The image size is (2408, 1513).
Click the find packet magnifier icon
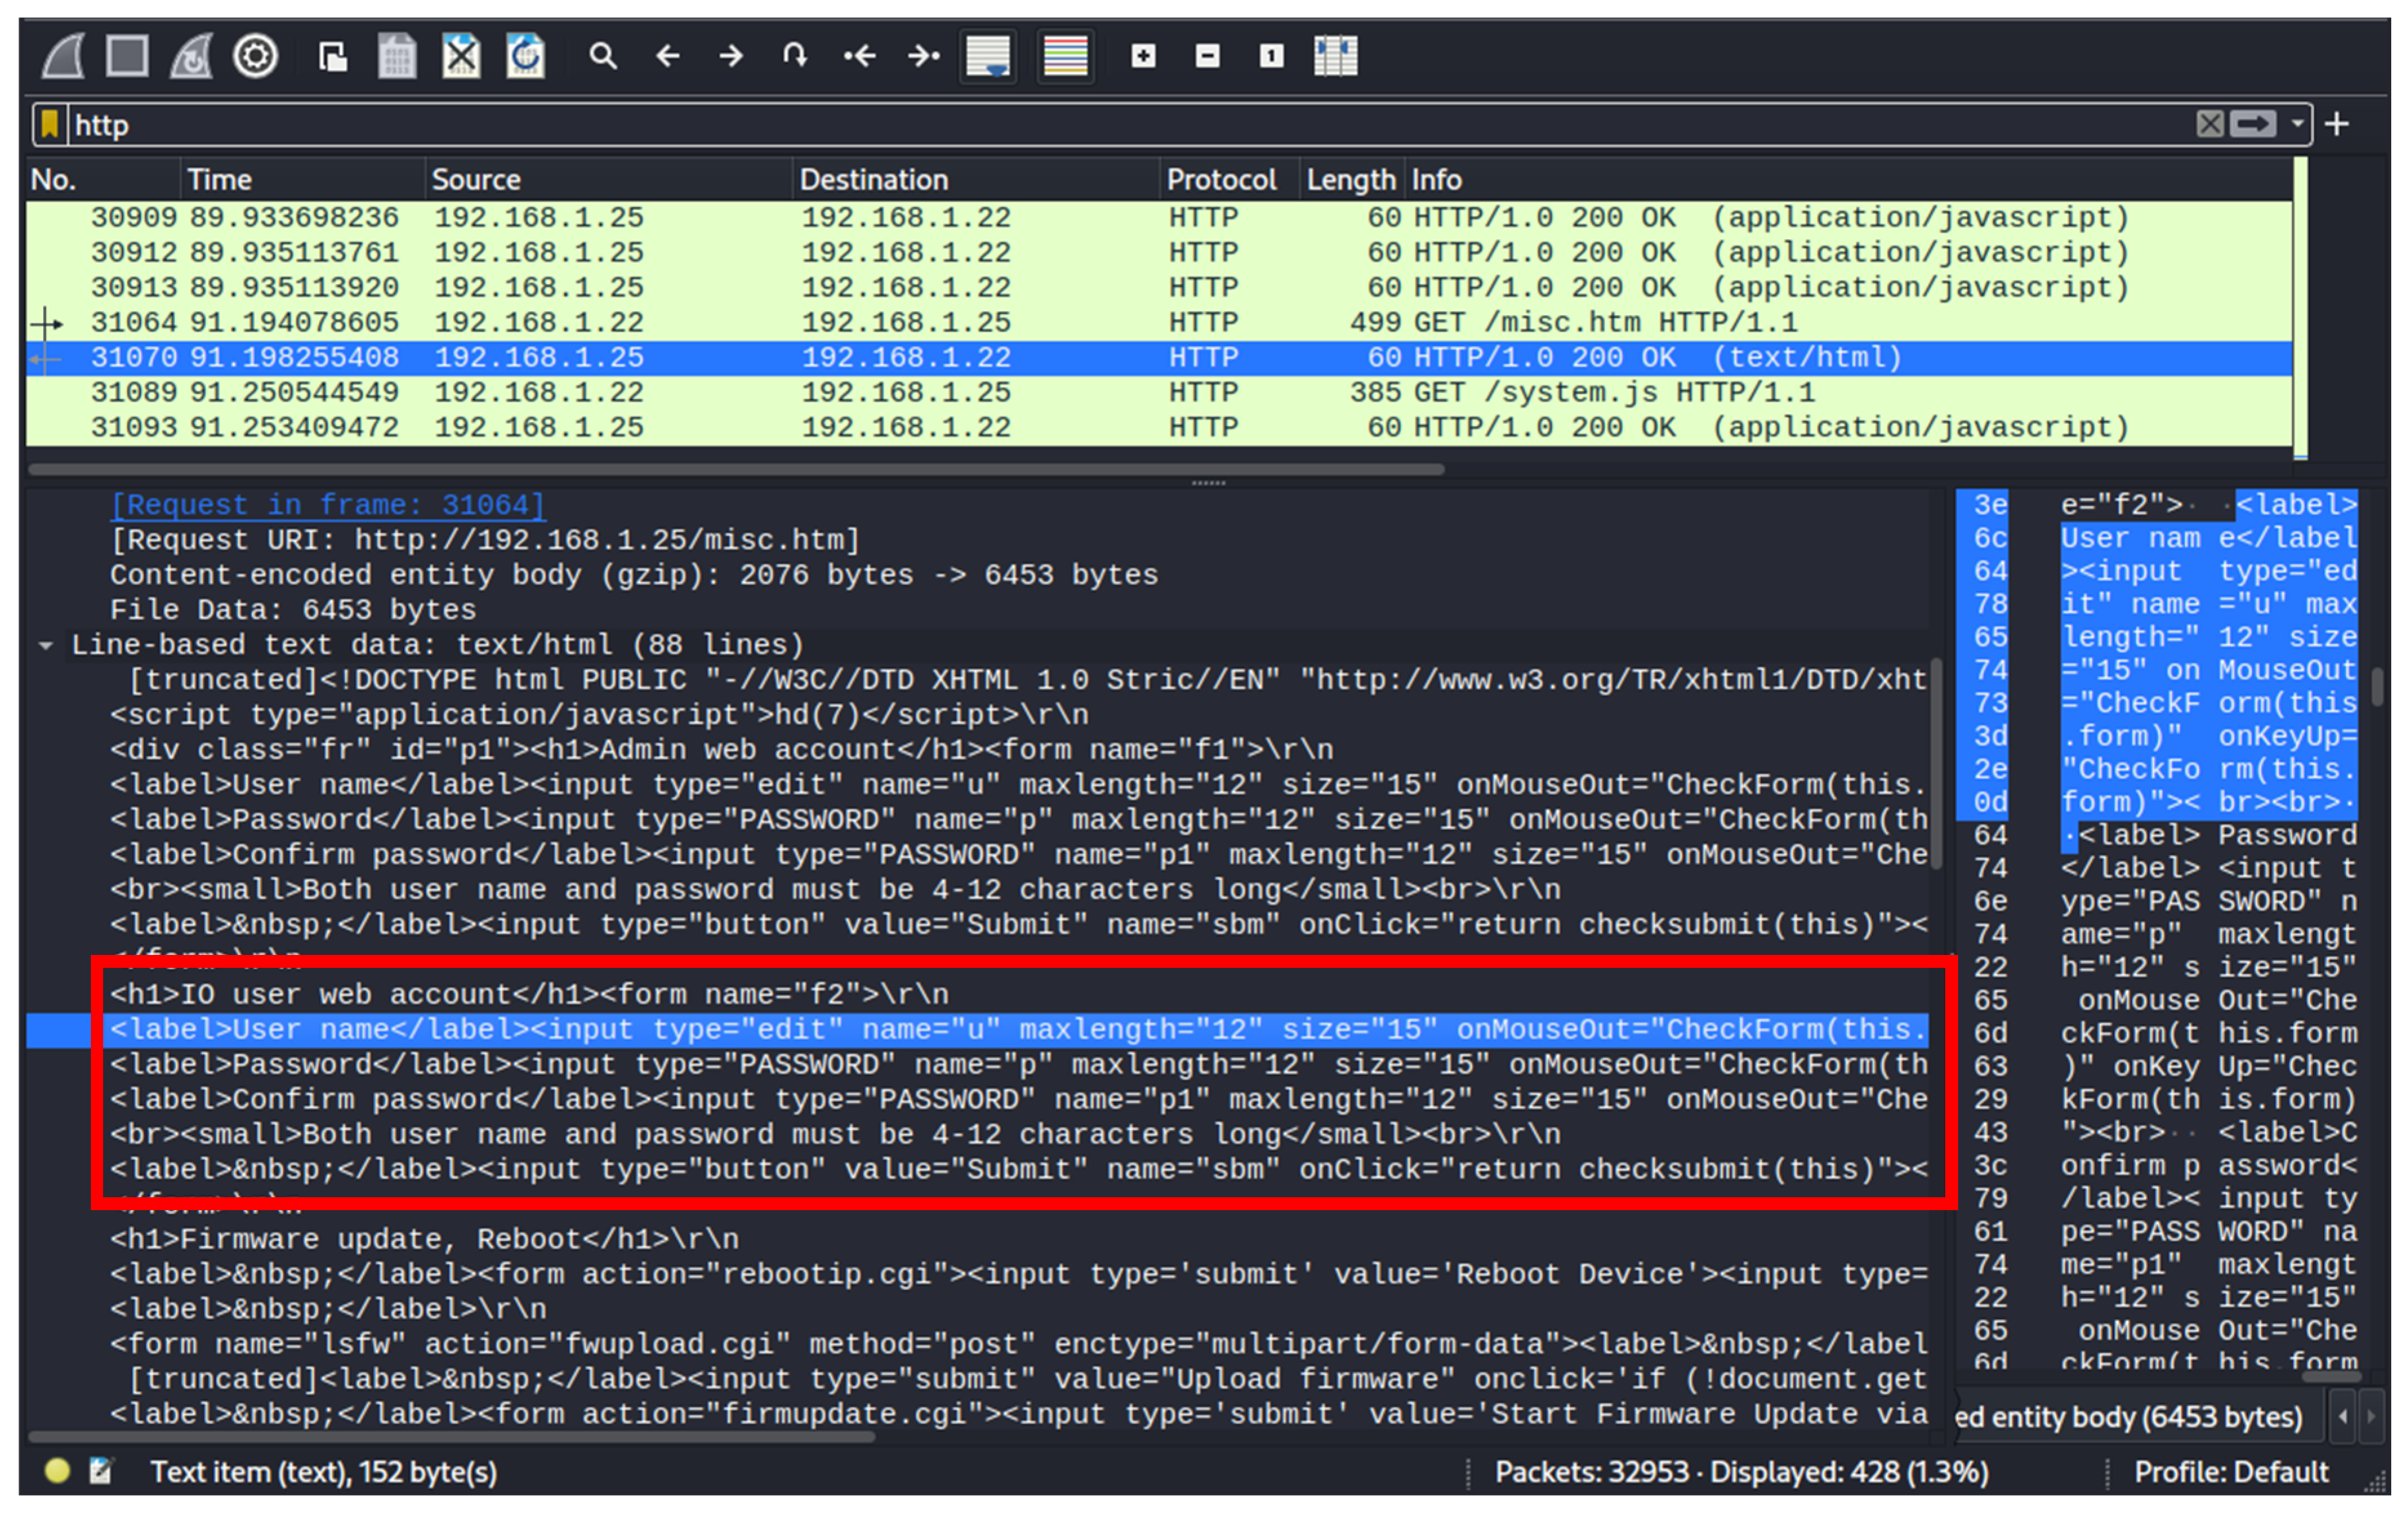tap(602, 56)
